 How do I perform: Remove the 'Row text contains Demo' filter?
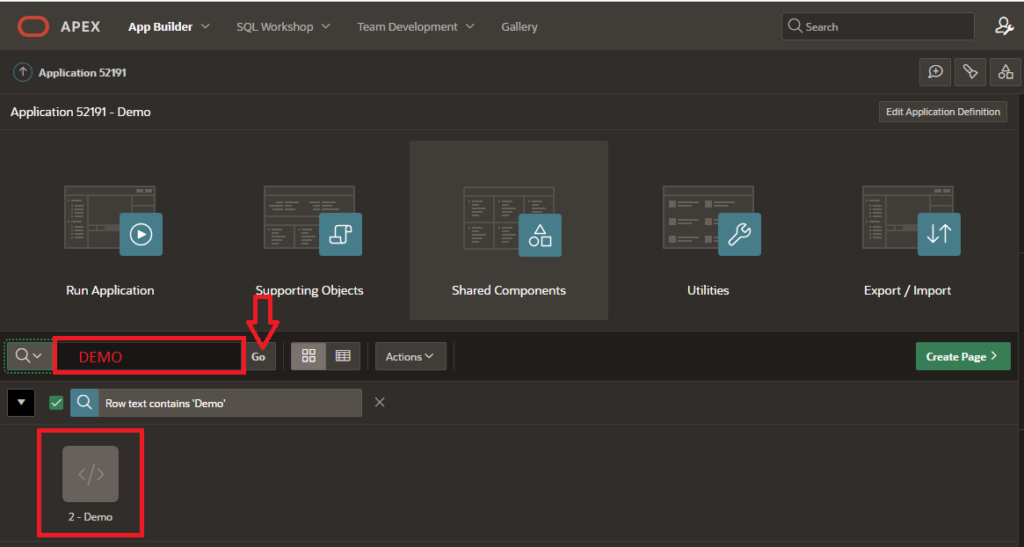[379, 402]
